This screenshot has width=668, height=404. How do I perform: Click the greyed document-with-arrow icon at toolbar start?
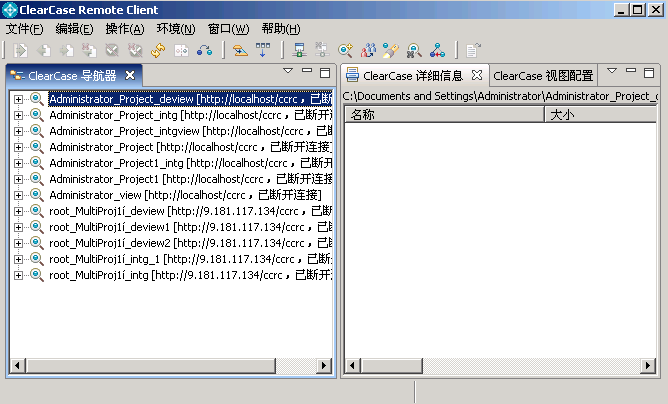click(x=20, y=50)
